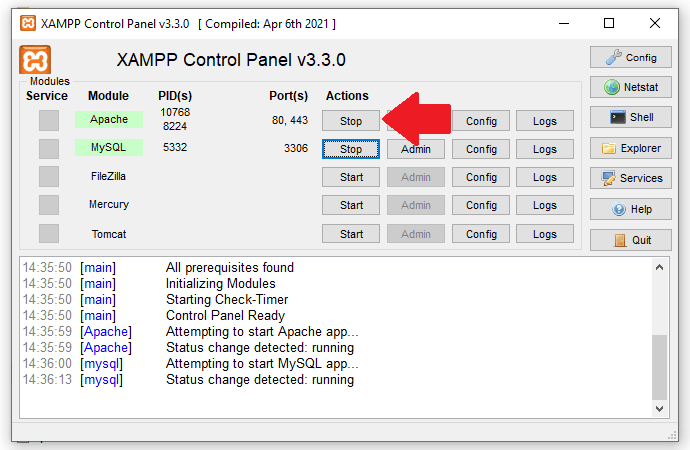Open the Services manager
The image size is (690, 450).
(631, 178)
